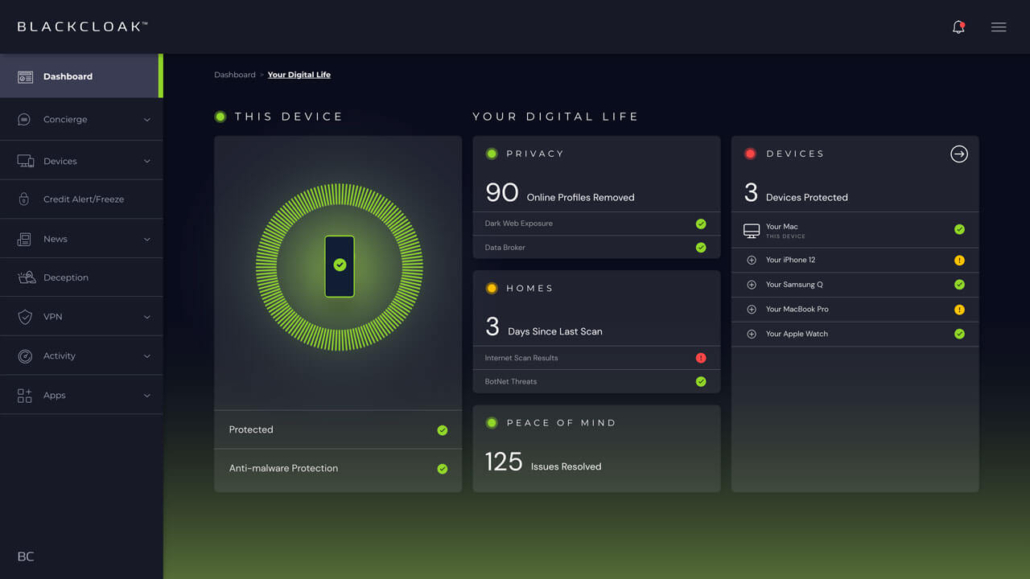Click the Dark Web Exposure green checkmark
The width and height of the screenshot is (1030, 579).
click(700, 224)
